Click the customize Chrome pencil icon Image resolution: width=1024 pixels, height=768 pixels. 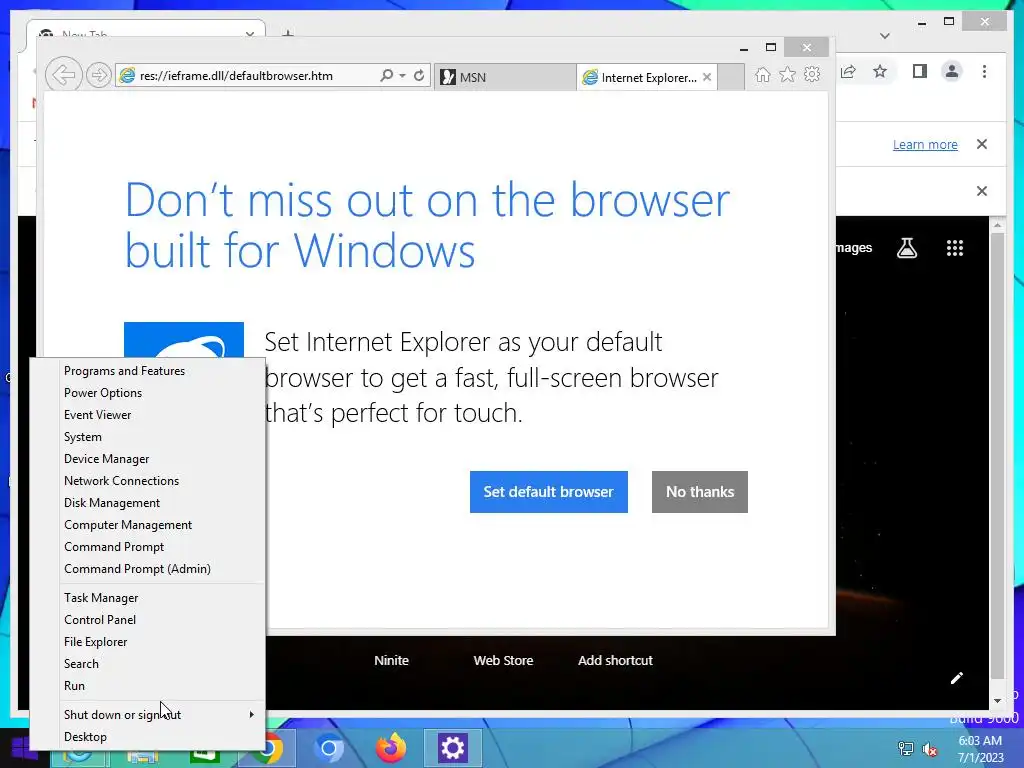[956, 678]
